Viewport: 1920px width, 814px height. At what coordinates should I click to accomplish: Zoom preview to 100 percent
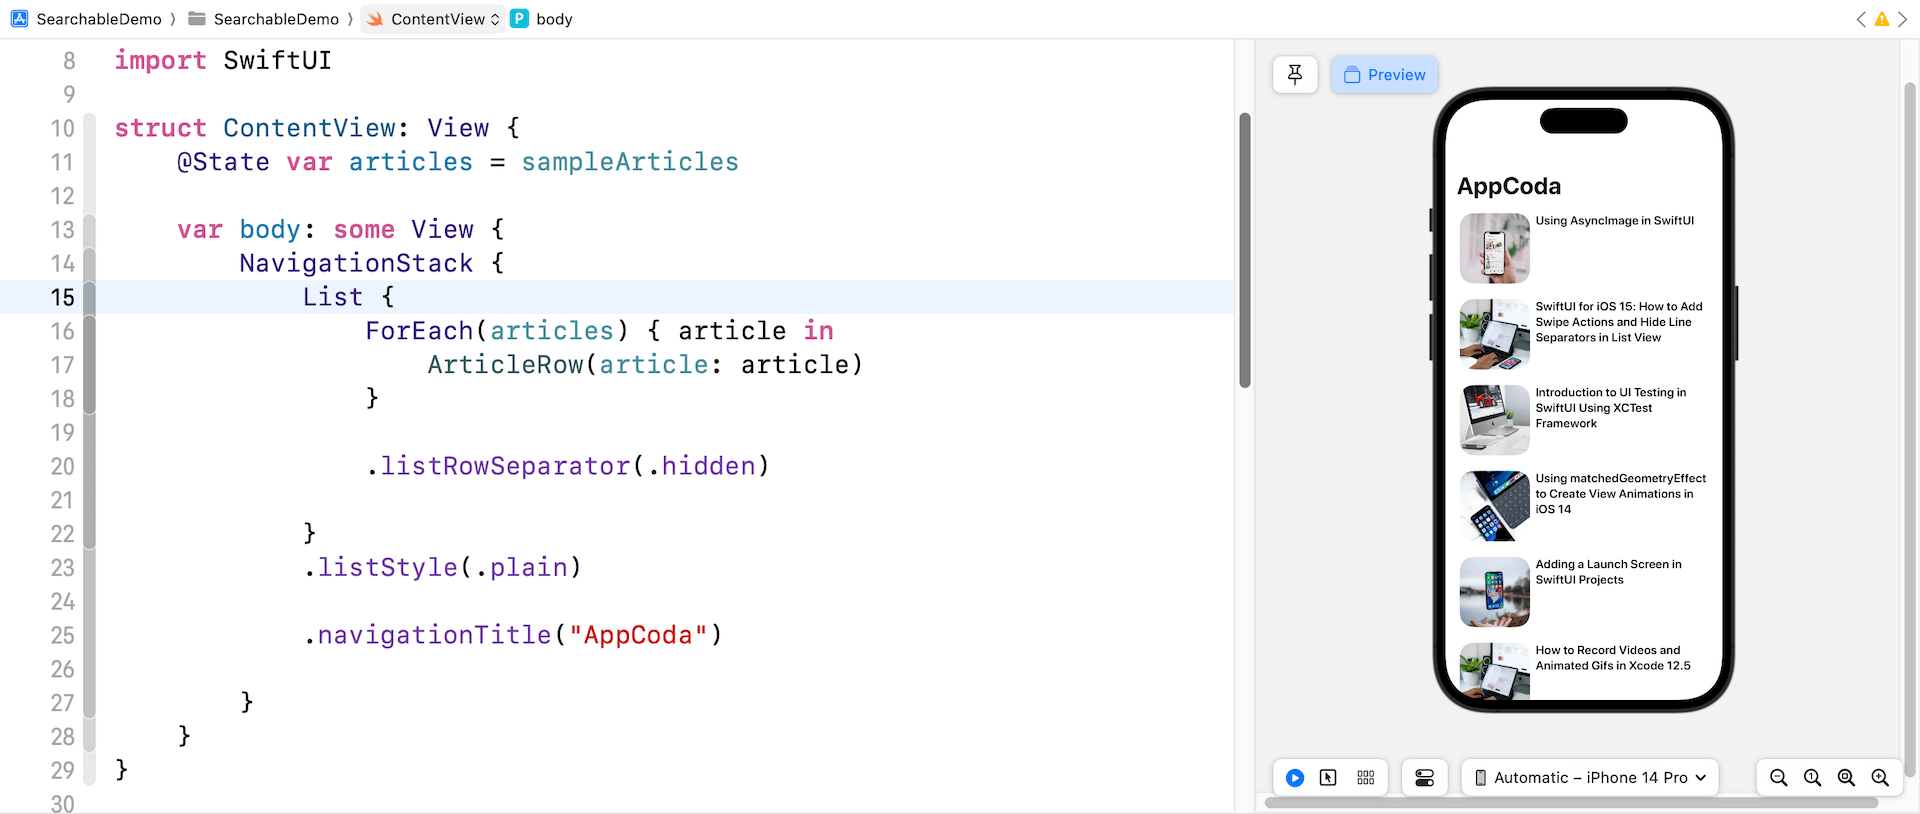[1812, 778]
